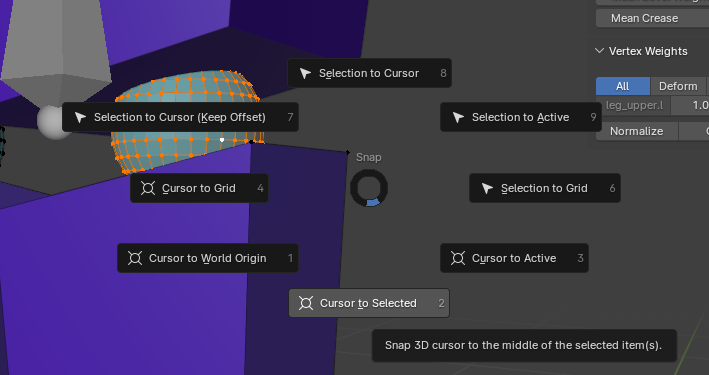The height and width of the screenshot is (375, 709).
Task: Click the arrow icon beside Selection to Active
Action: [458, 117]
